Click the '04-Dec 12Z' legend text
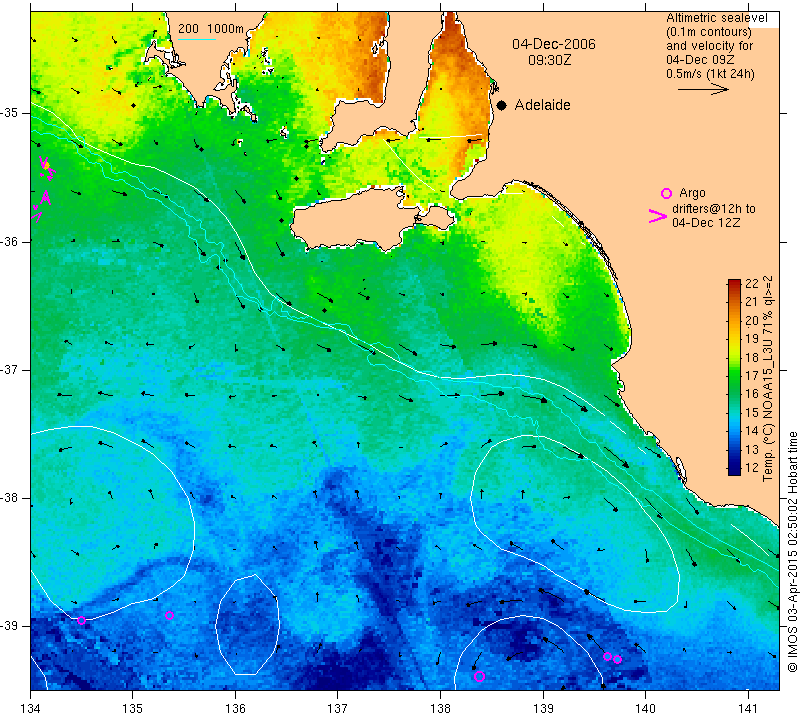Viewport: 800px width, 720px height. tap(706, 223)
